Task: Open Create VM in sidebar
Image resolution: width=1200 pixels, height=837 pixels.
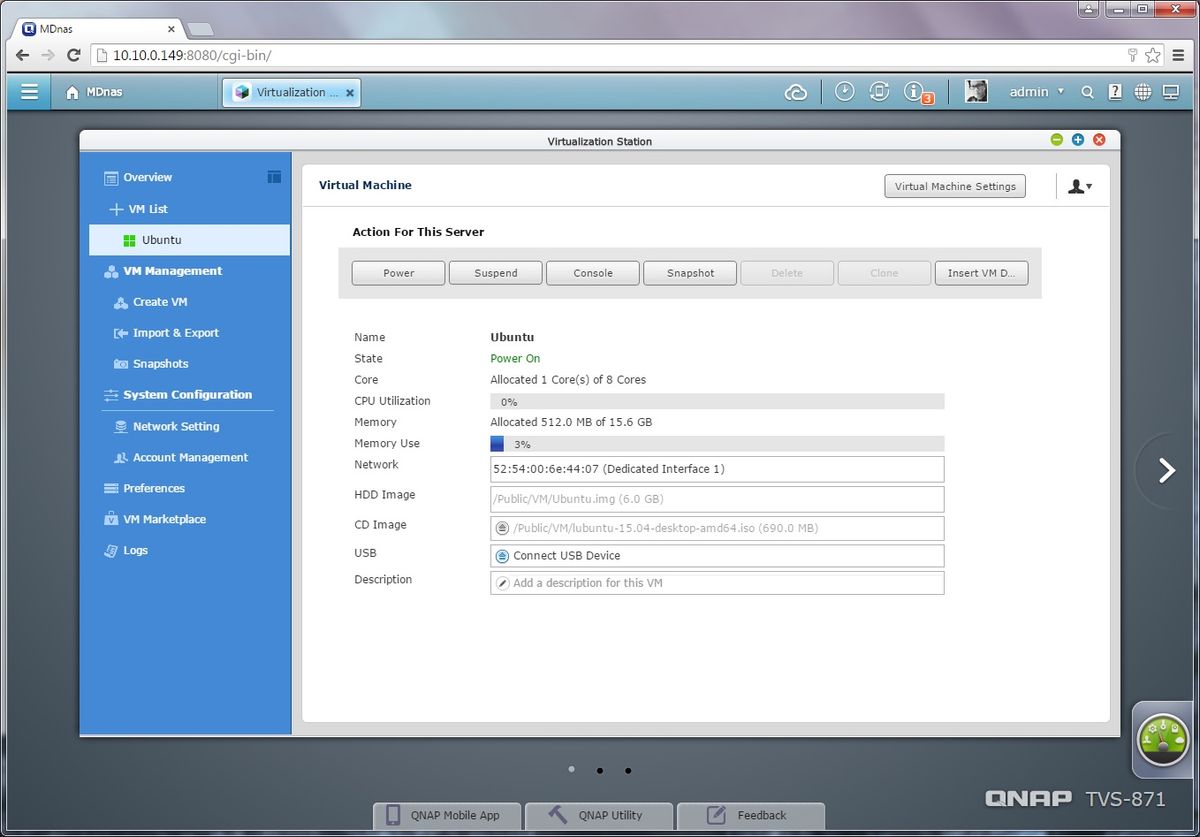Action: click(x=159, y=302)
